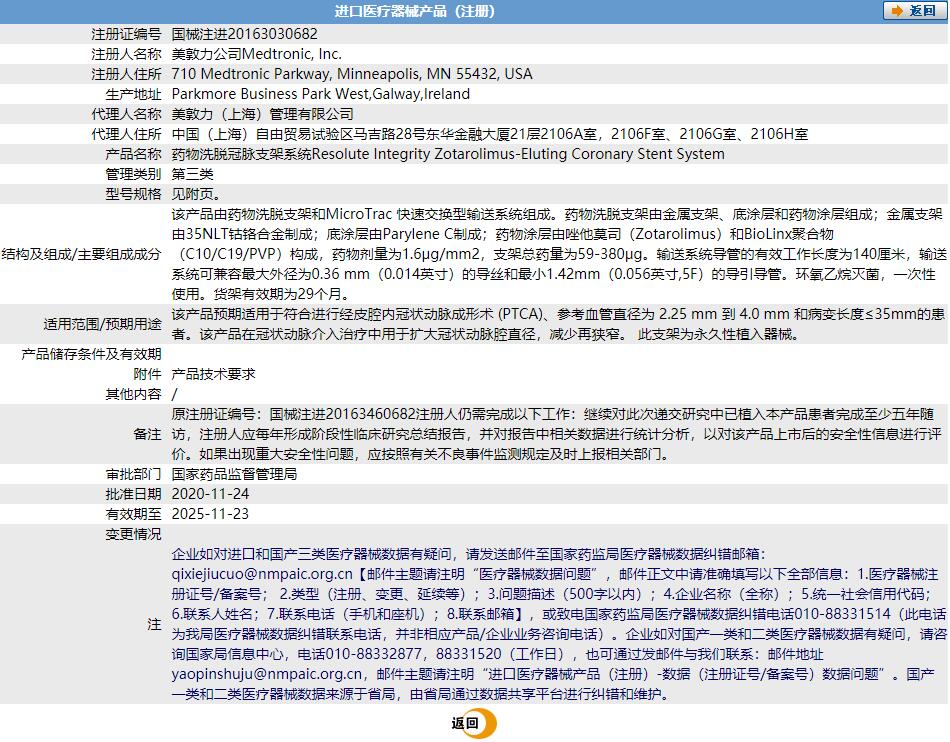Click the 注册人住所 field label
Screen dimensions: 950x742
point(126,74)
